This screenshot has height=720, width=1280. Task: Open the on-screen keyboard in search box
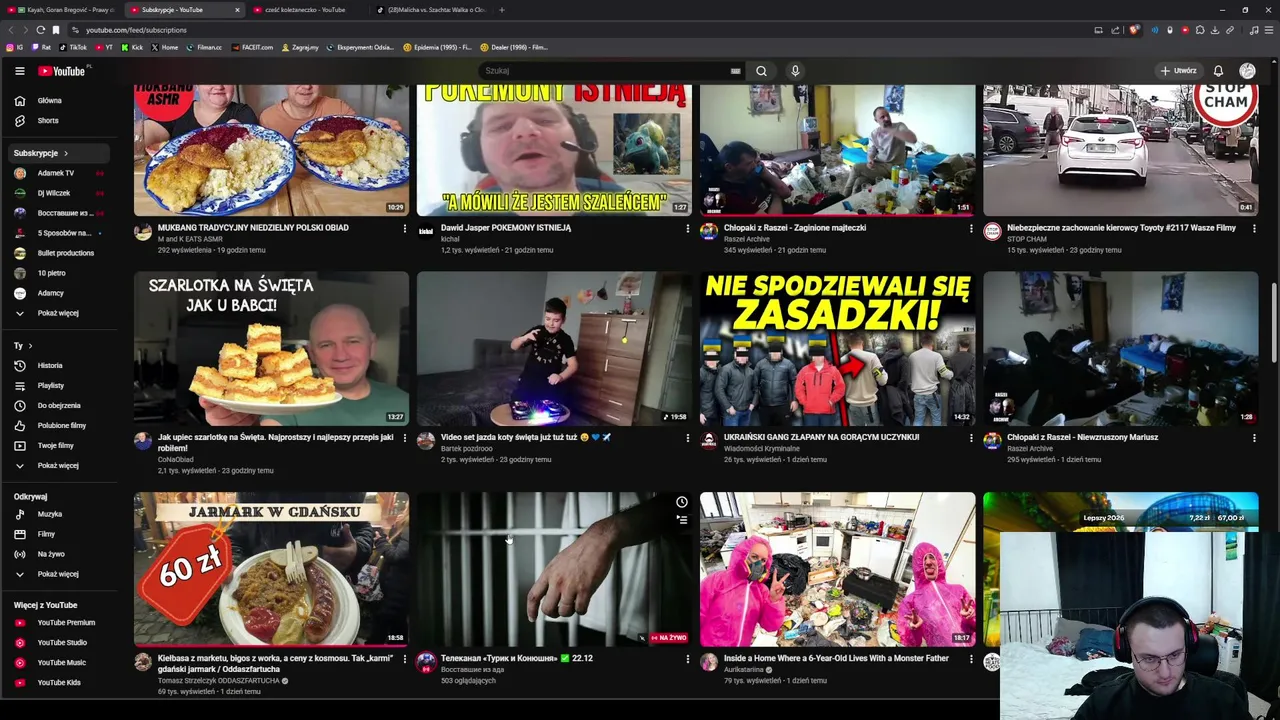click(735, 71)
